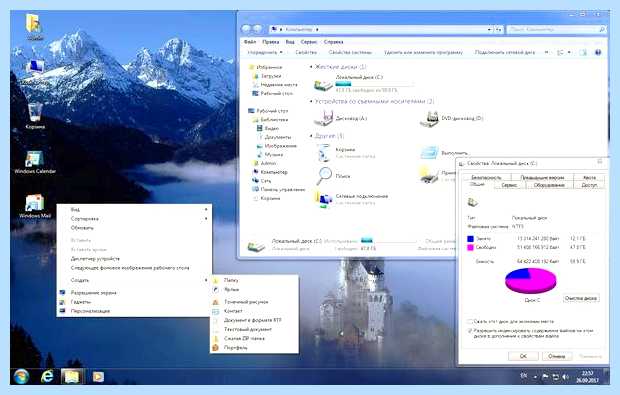Switch to Доступ tab in properties dialog
Screen dimensions: 620x395
tap(589, 185)
